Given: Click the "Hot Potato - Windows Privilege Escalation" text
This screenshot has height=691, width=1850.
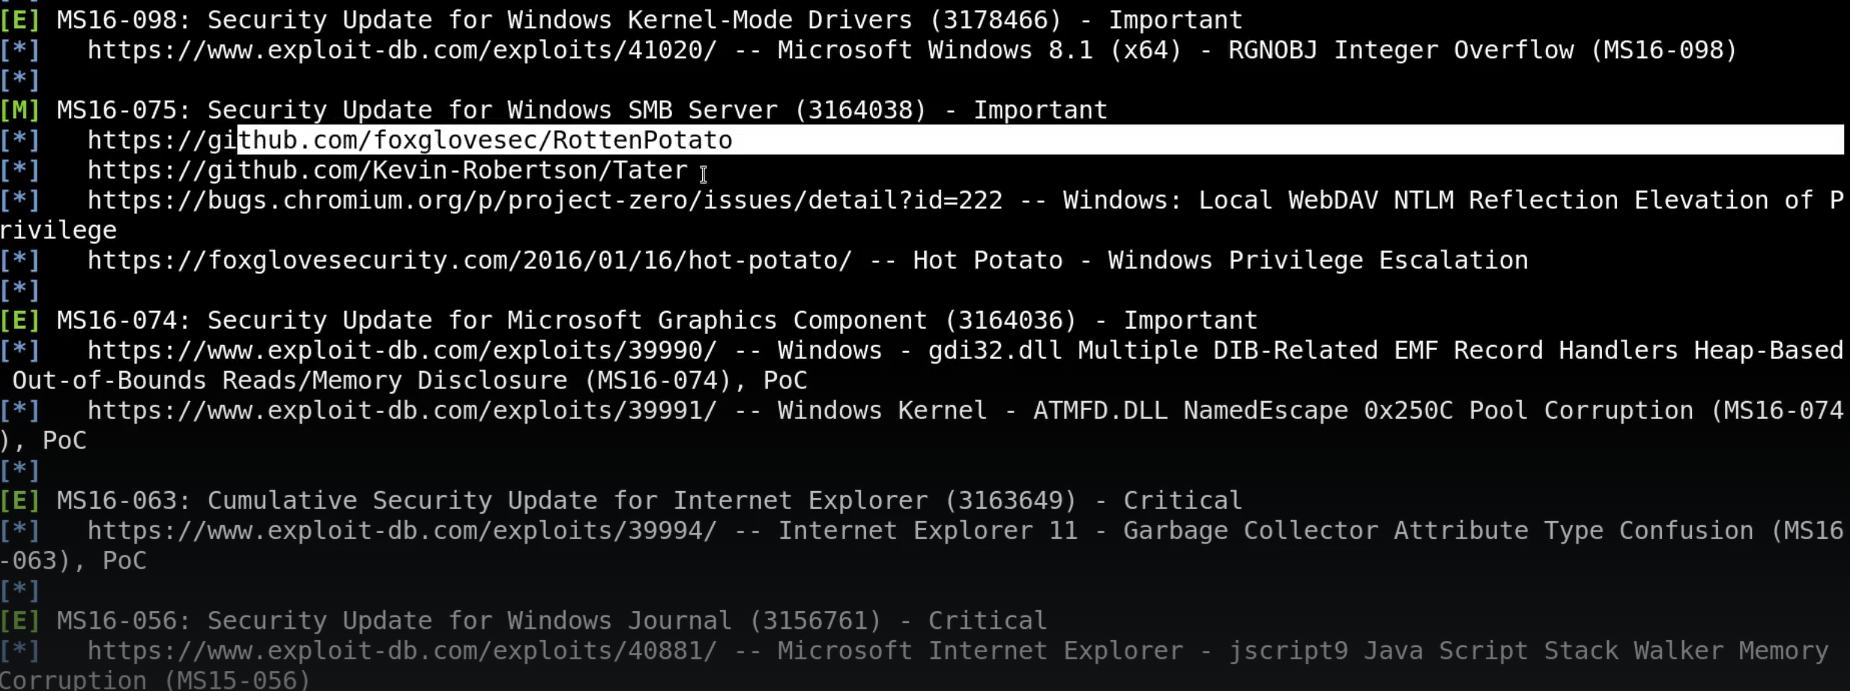Looking at the screenshot, I should click(x=1220, y=260).
